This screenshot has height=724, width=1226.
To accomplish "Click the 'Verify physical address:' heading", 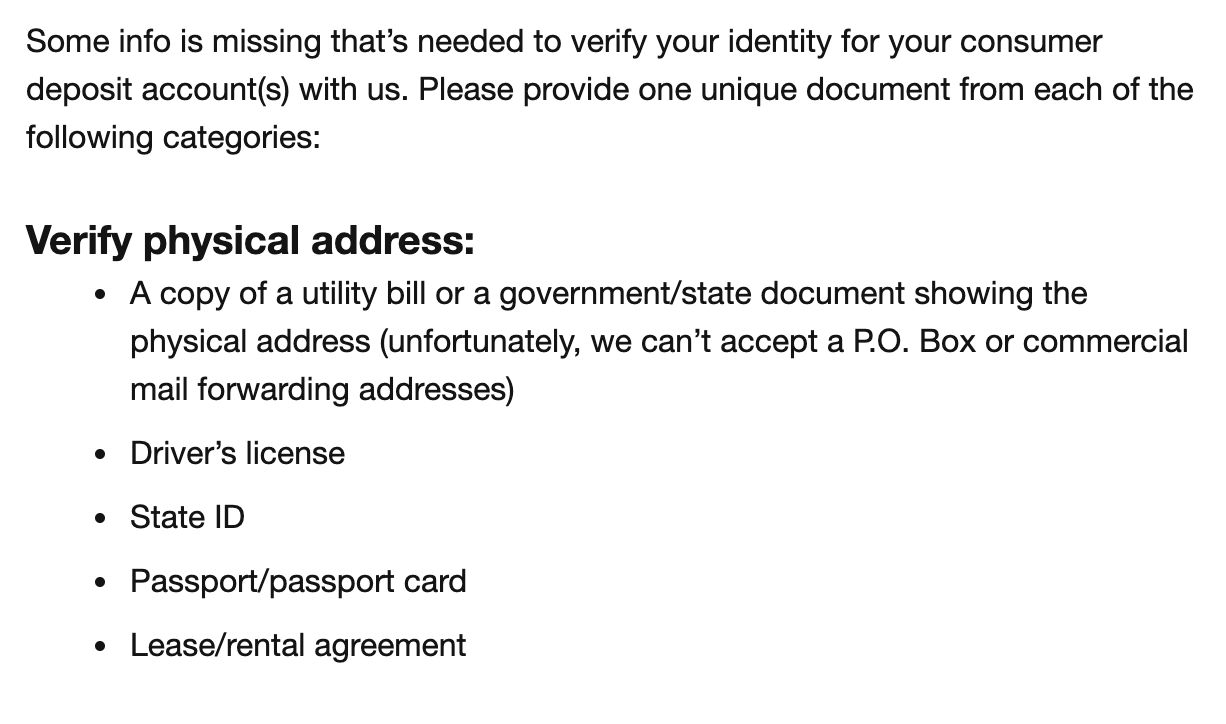I will pyautogui.click(x=250, y=241).
